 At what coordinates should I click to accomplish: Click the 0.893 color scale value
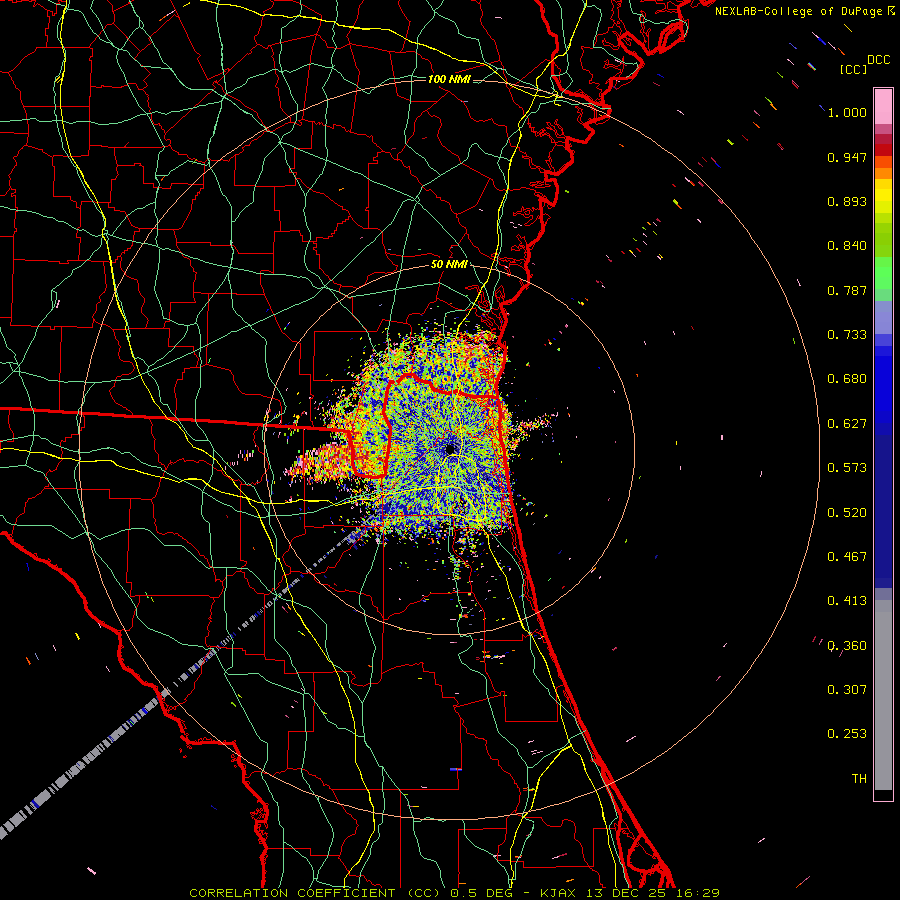coord(847,201)
